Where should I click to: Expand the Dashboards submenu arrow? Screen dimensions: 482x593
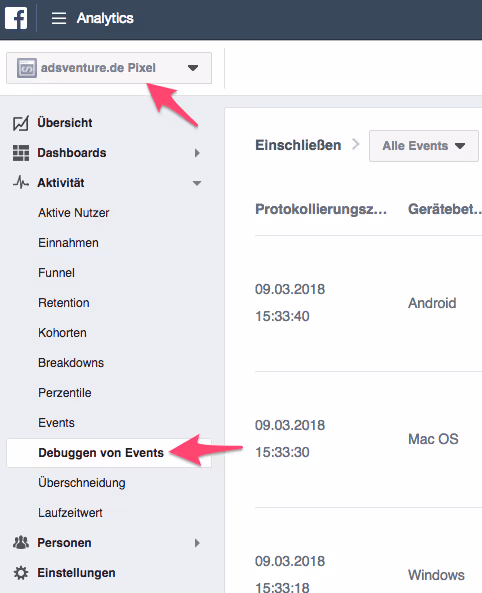tap(197, 153)
